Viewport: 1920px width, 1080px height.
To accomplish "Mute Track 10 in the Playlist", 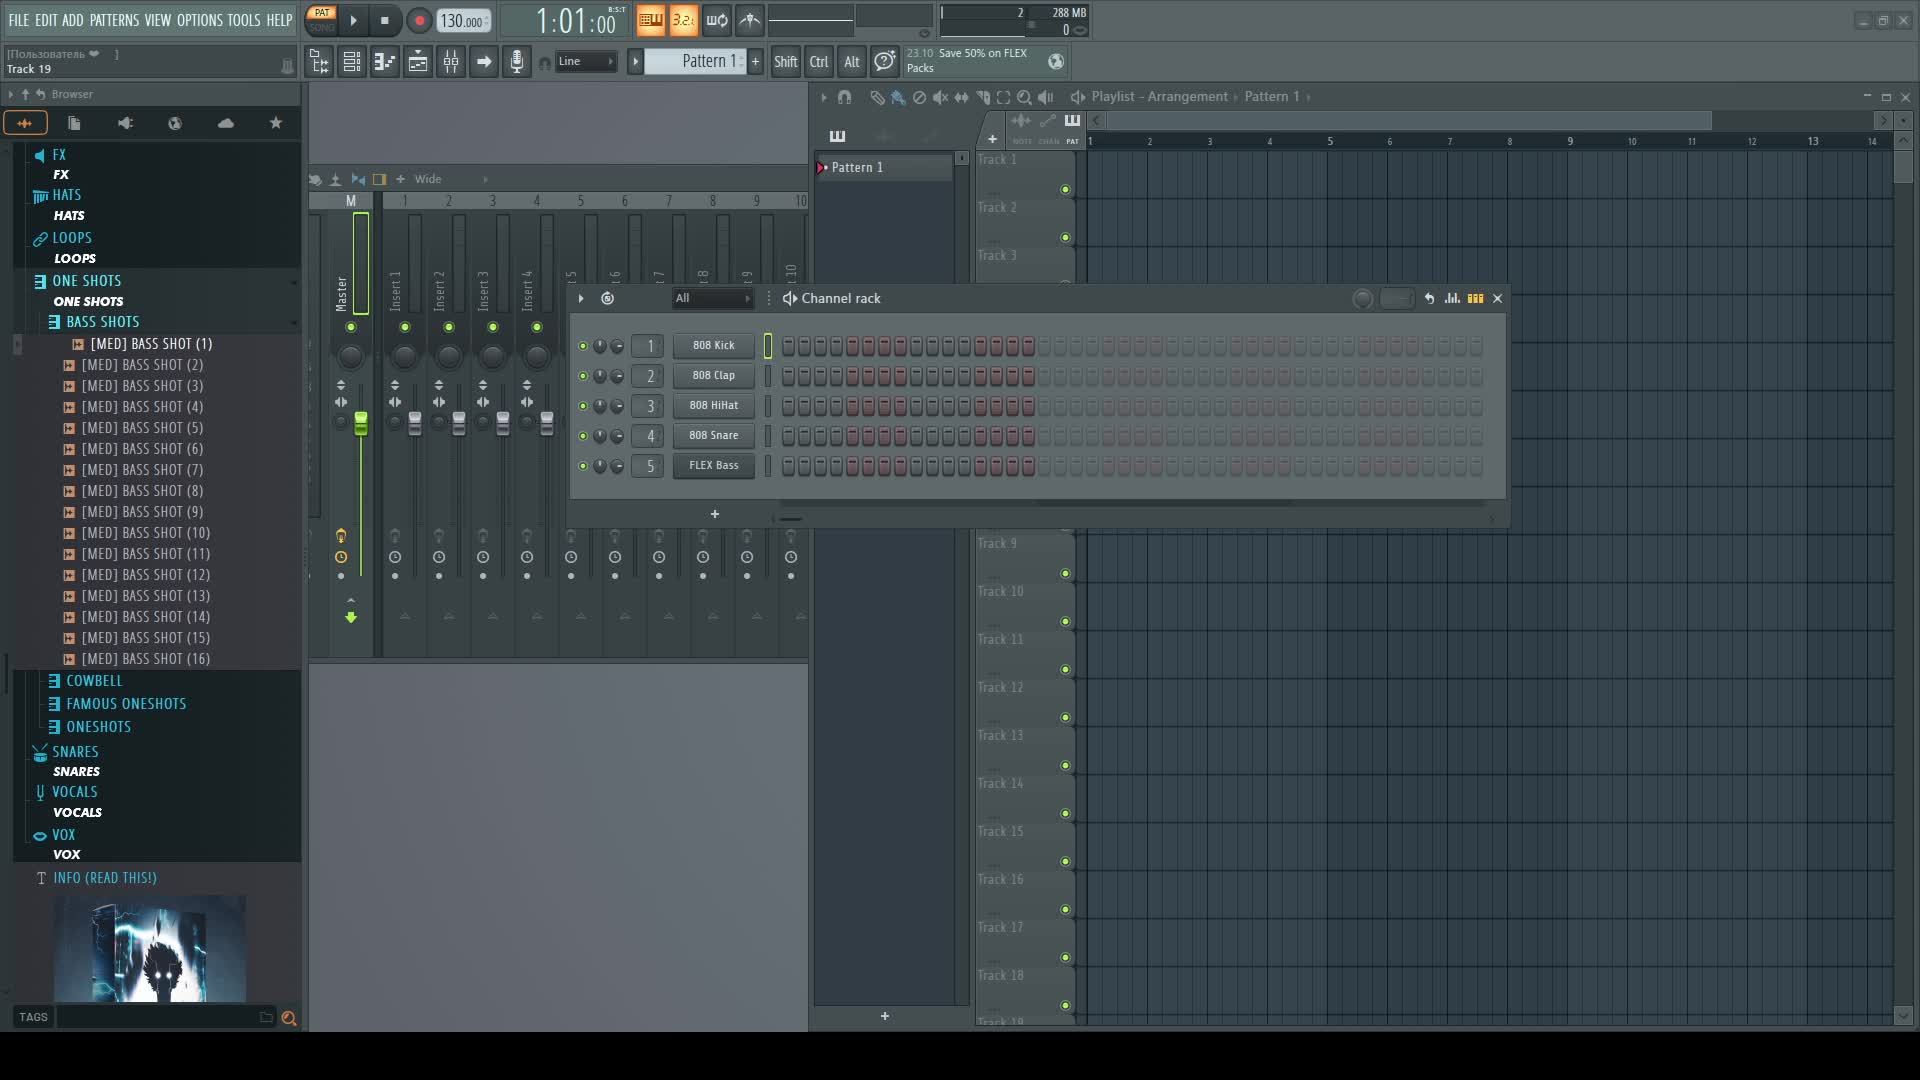I will pos(1065,622).
